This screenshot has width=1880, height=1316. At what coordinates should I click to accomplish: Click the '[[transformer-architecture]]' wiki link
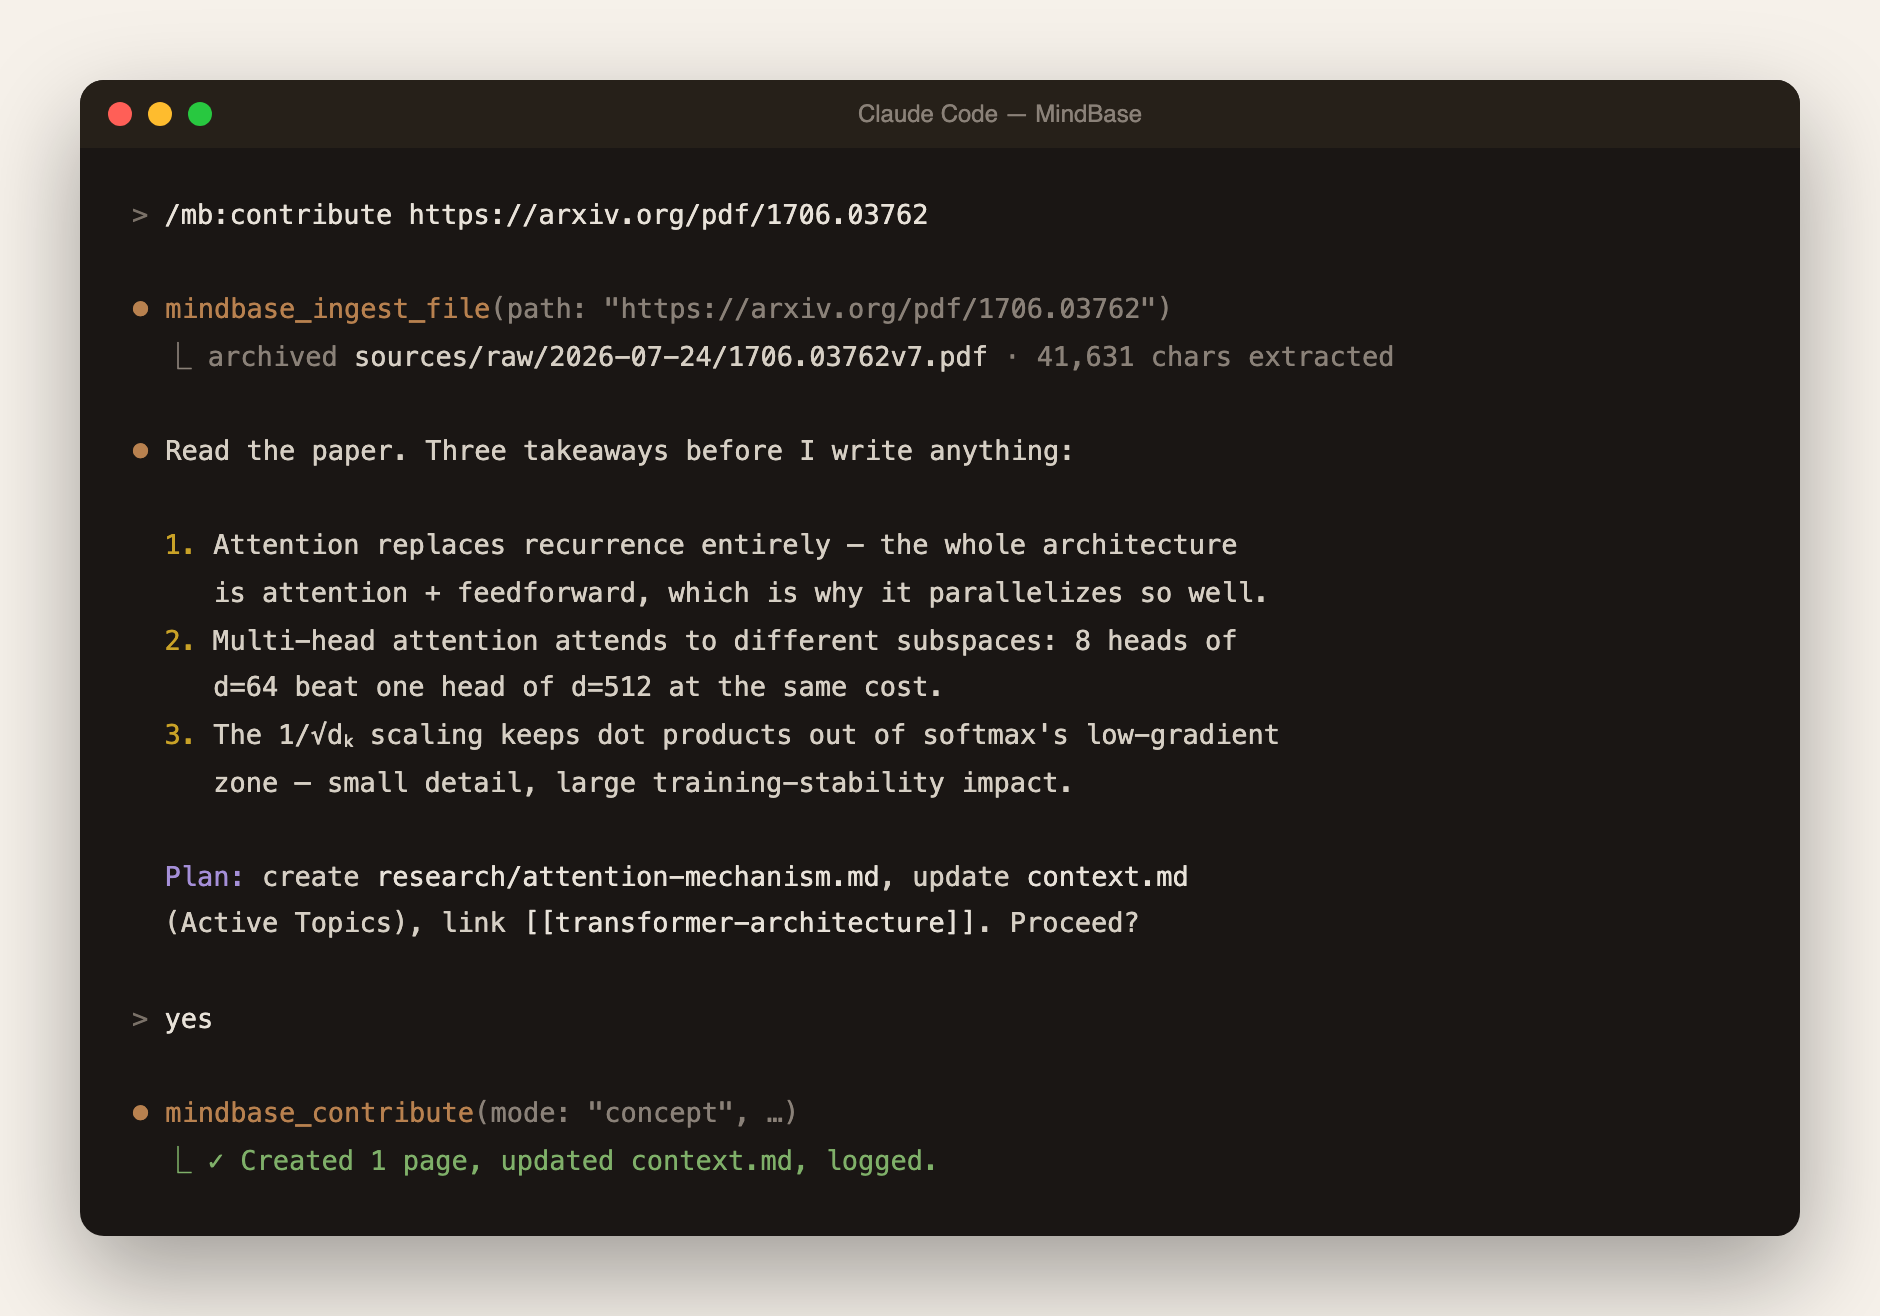coord(750,923)
